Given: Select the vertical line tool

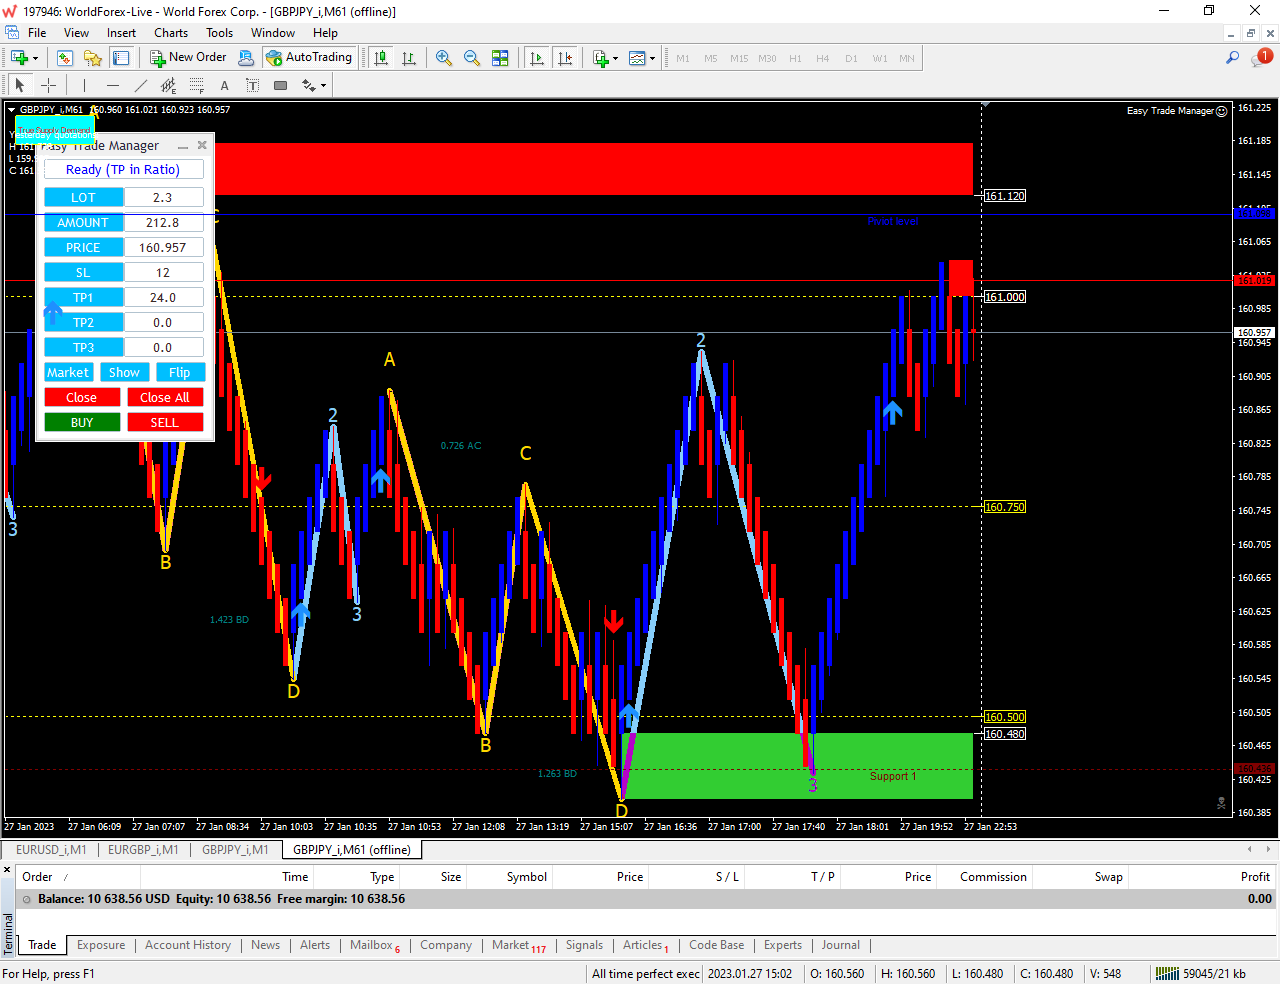Looking at the screenshot, I should coord(84,85).
